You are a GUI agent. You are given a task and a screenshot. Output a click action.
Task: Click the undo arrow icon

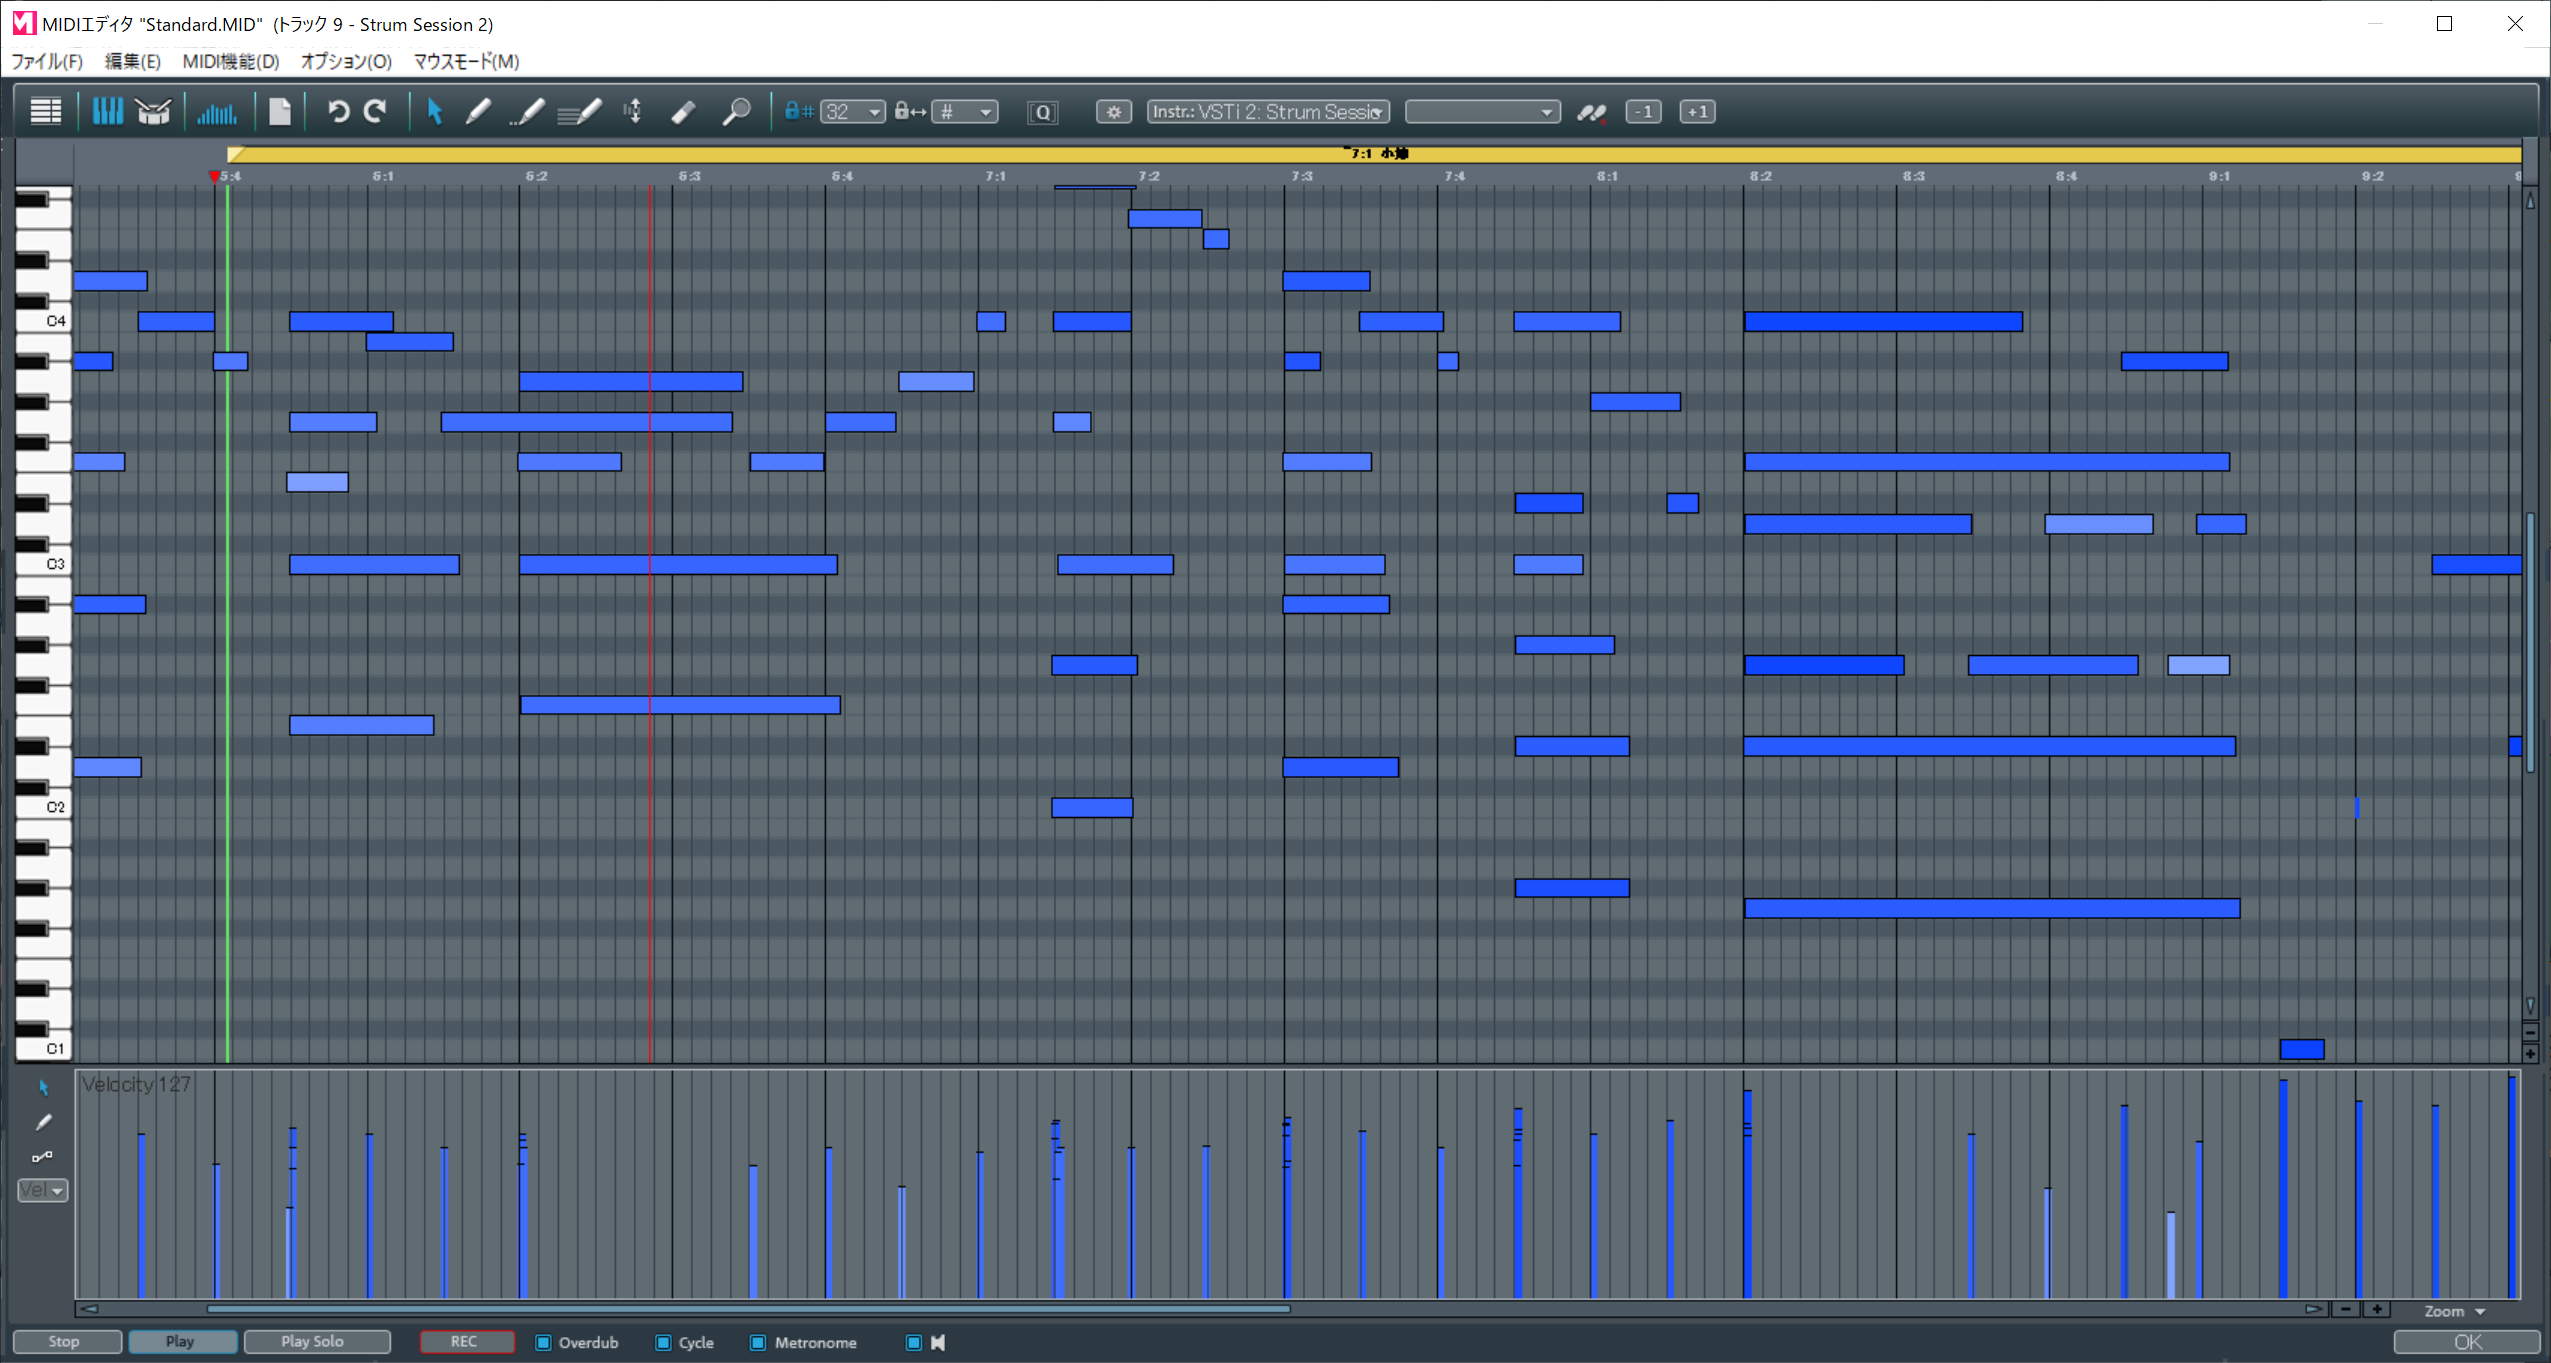[x=338, y=111]
